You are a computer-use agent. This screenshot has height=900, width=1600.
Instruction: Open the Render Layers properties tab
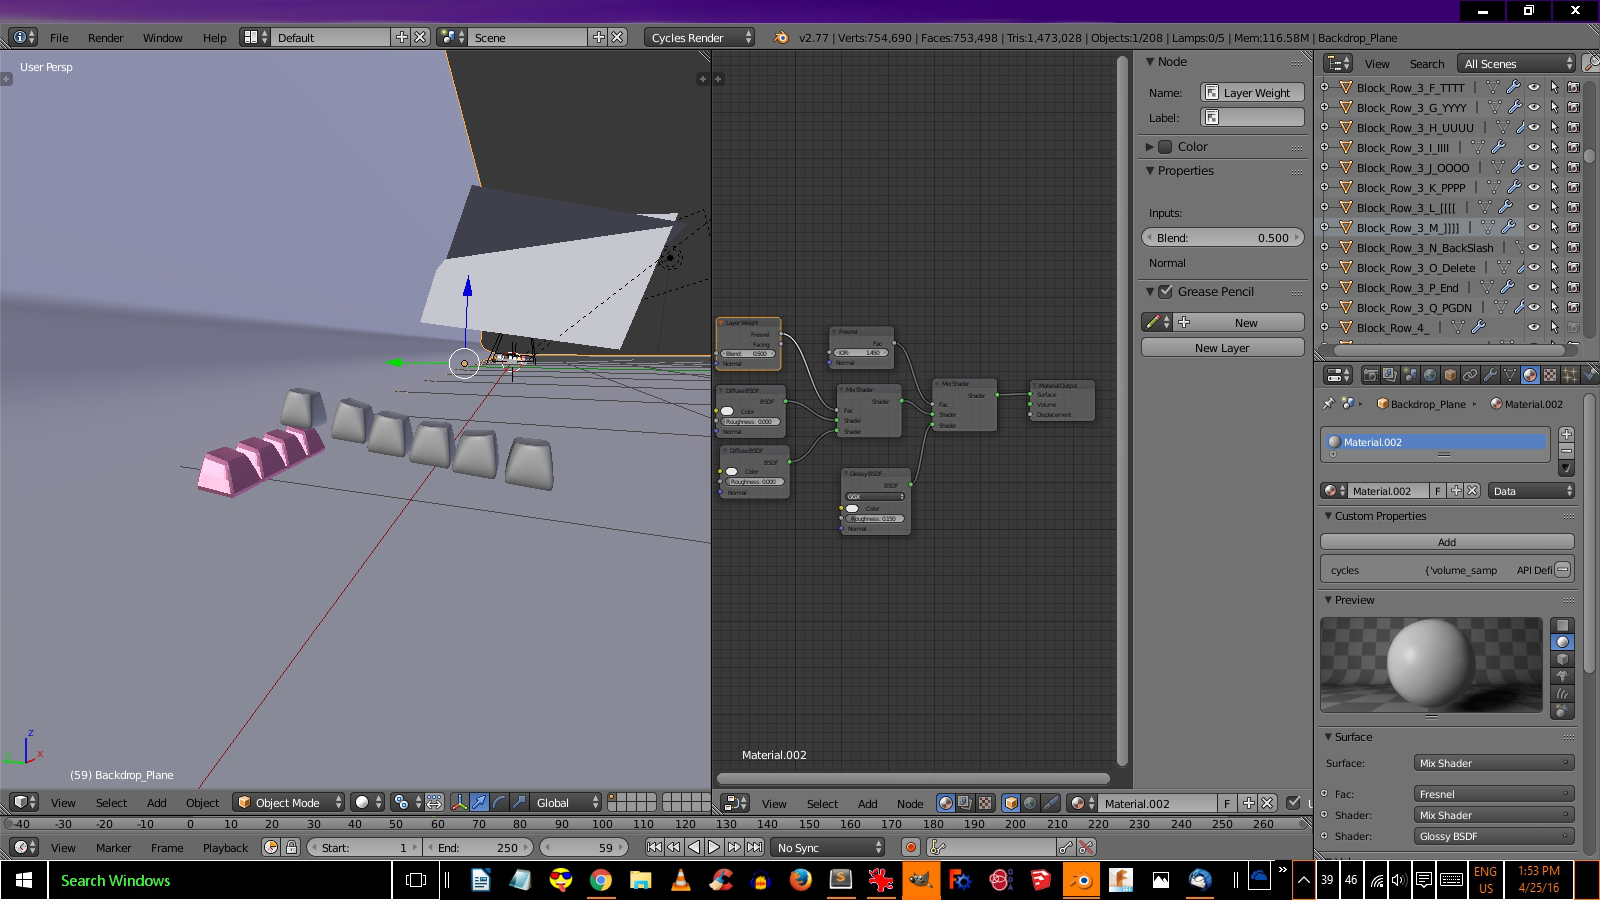coord(1390,375)
